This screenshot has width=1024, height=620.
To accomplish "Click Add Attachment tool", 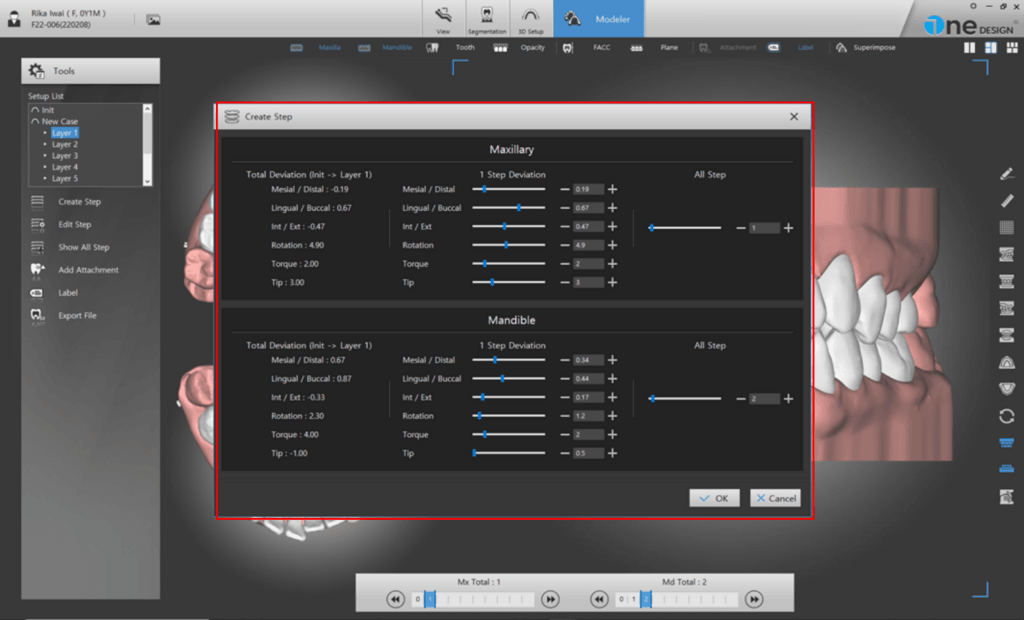I will click(88, 270).
